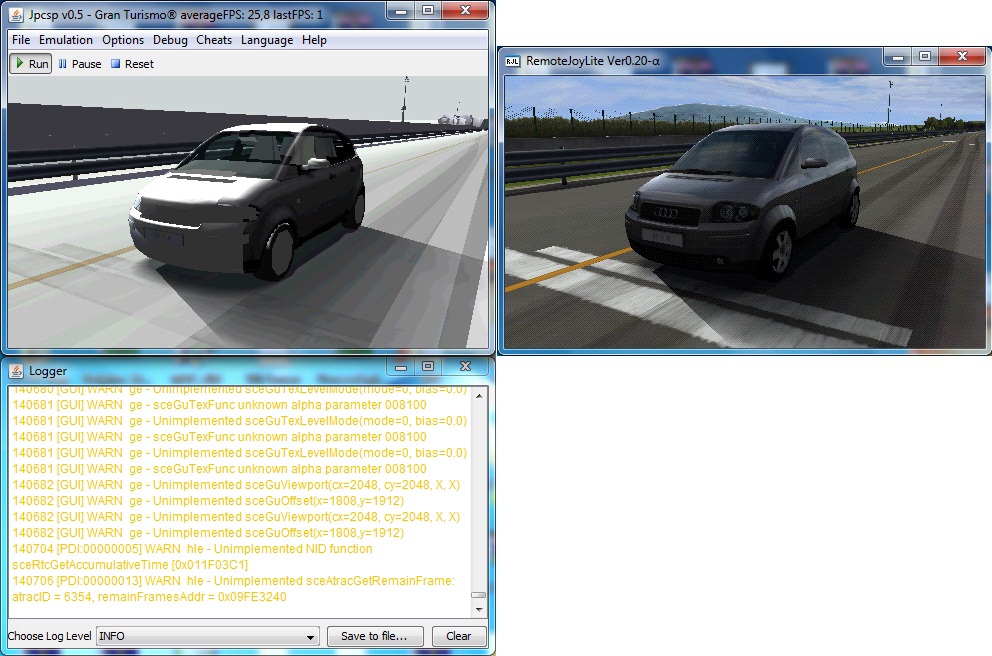Reset the emulator

pyautogui.click(x=132, y=64)
